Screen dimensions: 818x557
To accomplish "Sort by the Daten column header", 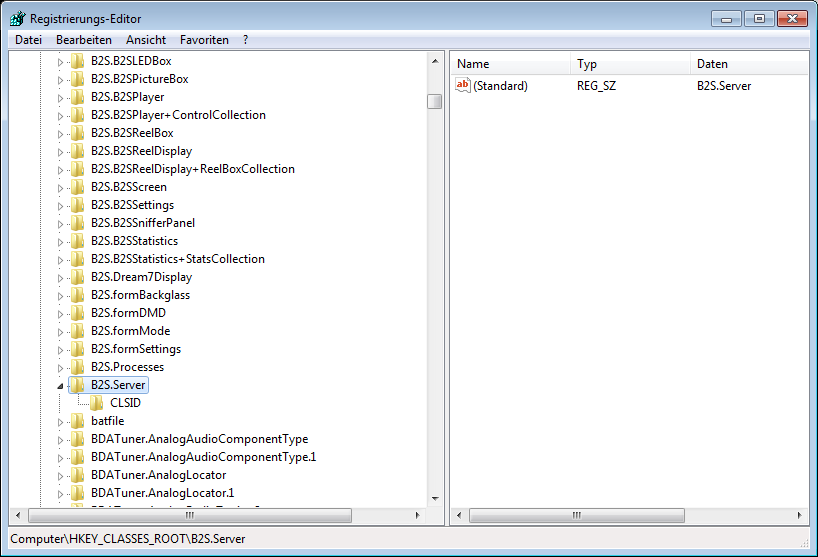I will tap(749, 64).
